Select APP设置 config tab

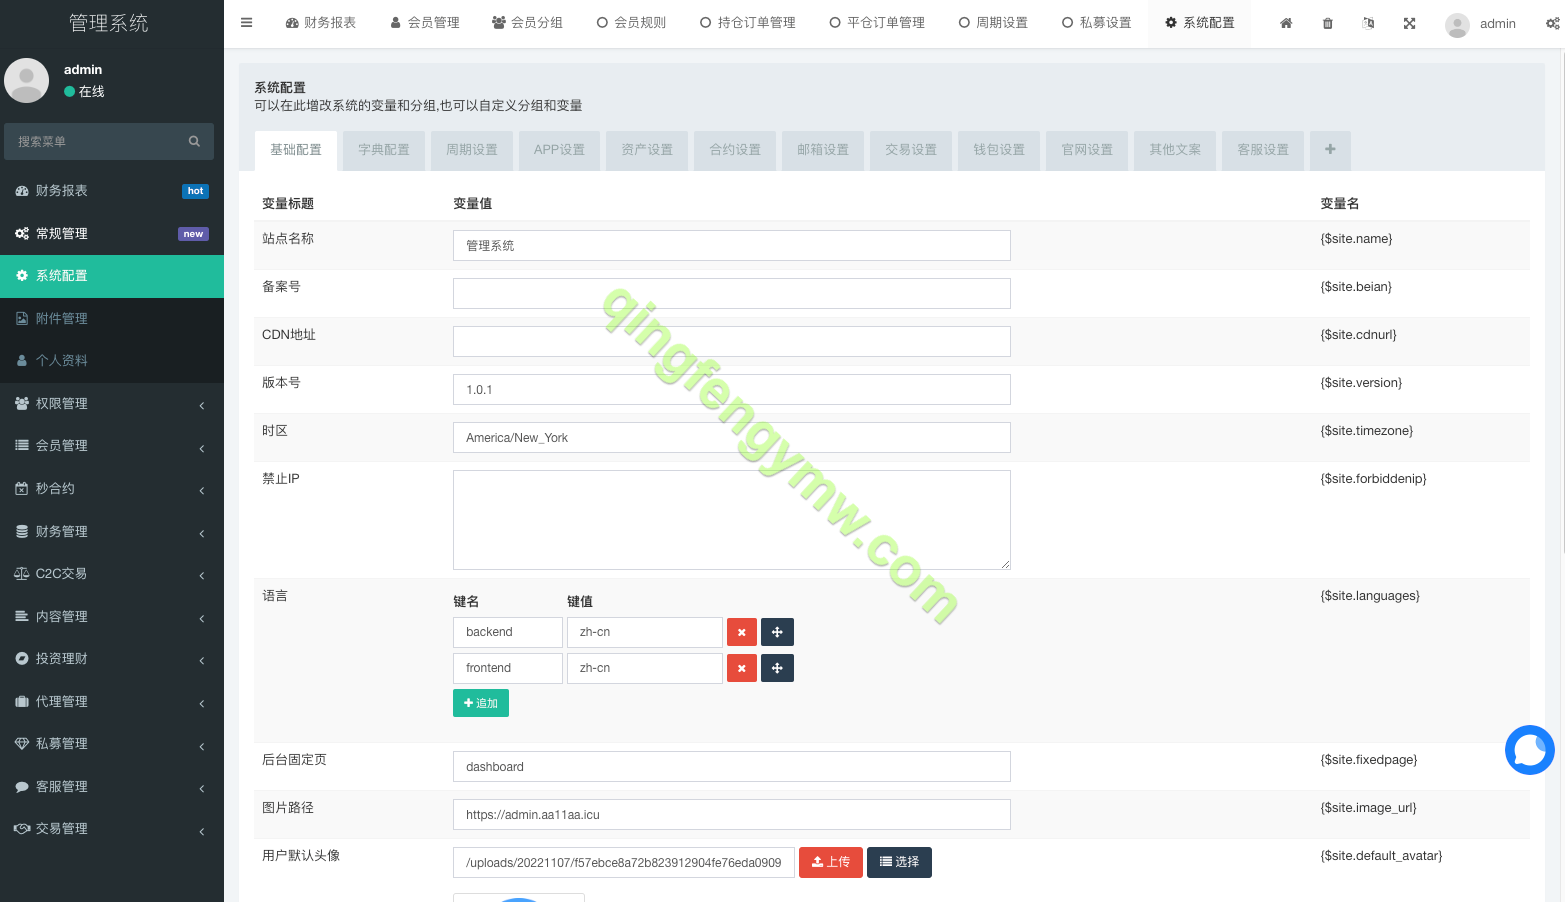coord(559,150)
